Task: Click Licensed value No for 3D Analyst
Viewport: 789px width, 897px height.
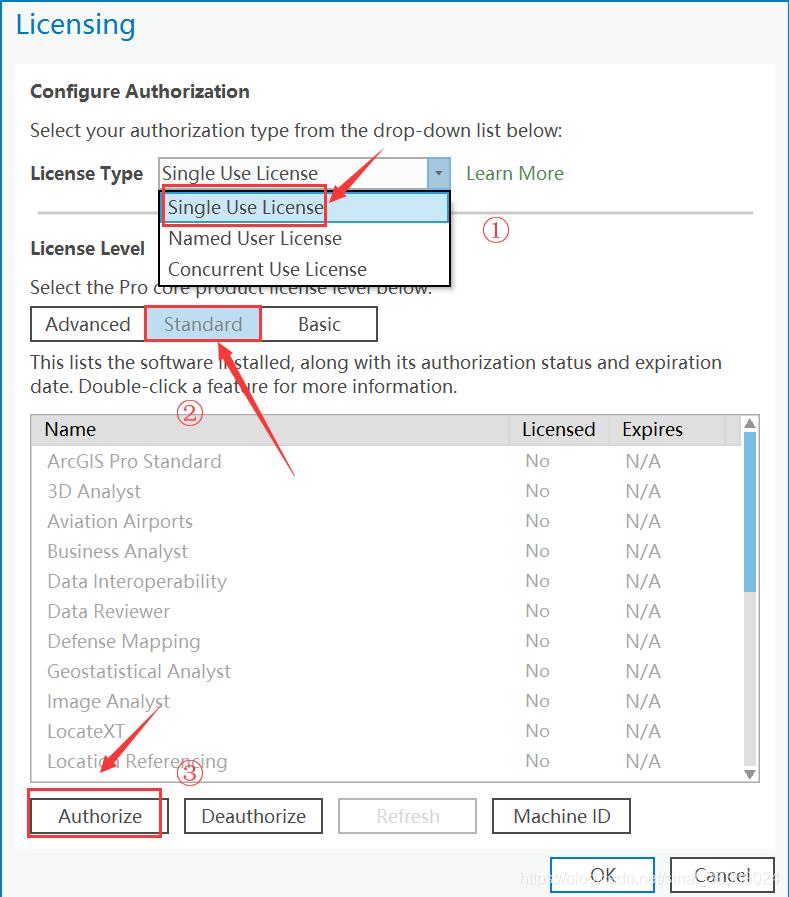Action: click(x=537, y=491)
